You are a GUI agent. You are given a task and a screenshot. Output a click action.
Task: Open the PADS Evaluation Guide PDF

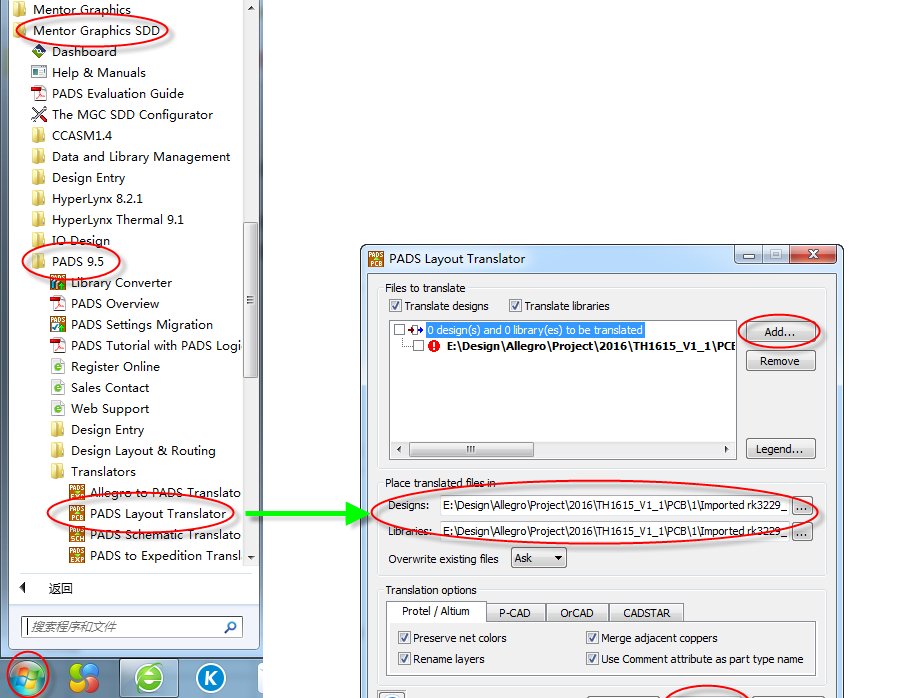[117, 94]
